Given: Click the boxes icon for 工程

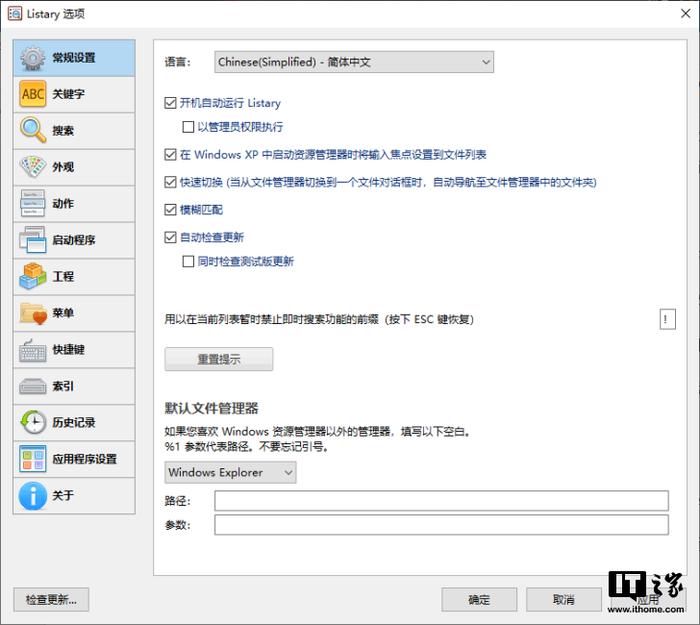Looking at the screenshot, I should point(33,276).
